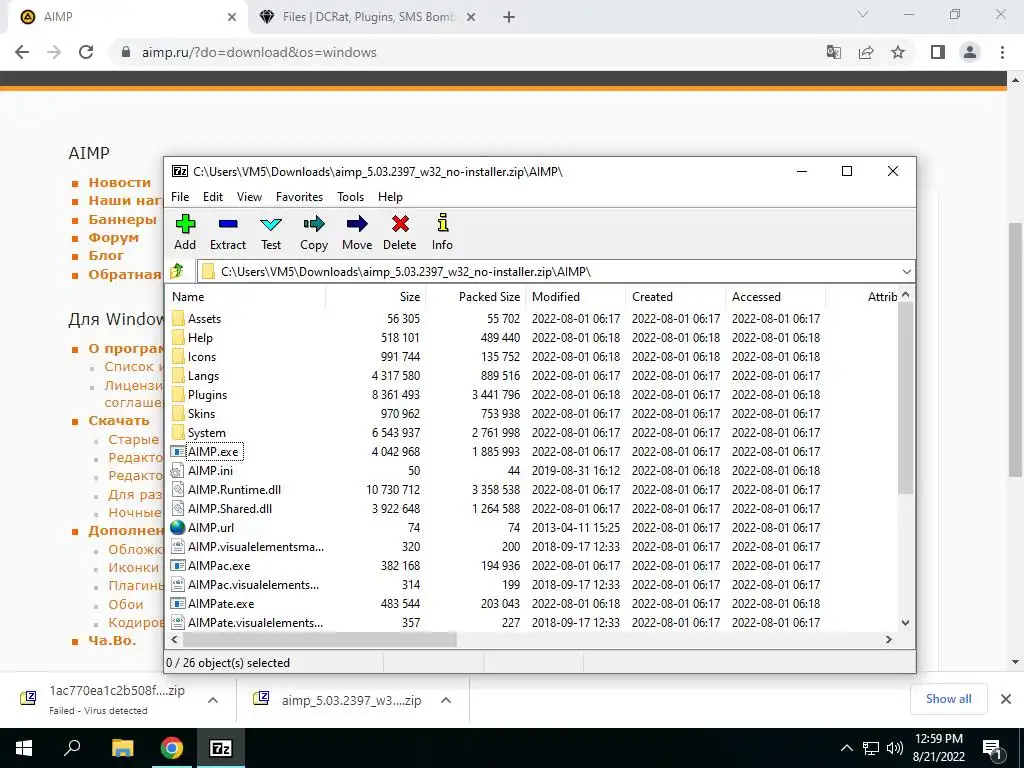Toggle the Chrome side panel icon

click(938, 52)
